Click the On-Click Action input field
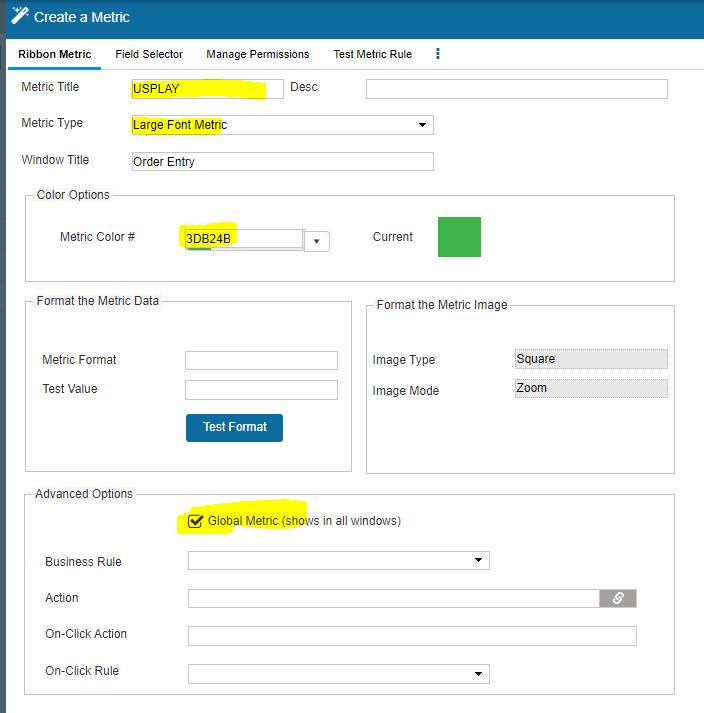Image resolution: width=704 pixels, height=713 pixels. pyautogui.click(x=412, y=636)
